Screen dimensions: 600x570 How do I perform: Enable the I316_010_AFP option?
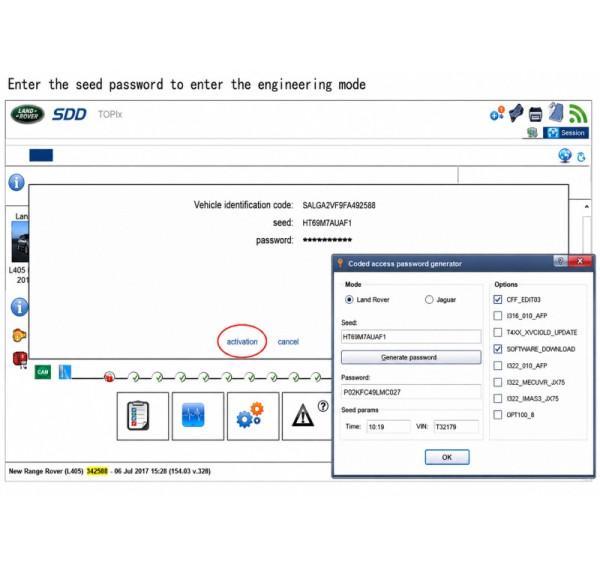coord(498,316)
